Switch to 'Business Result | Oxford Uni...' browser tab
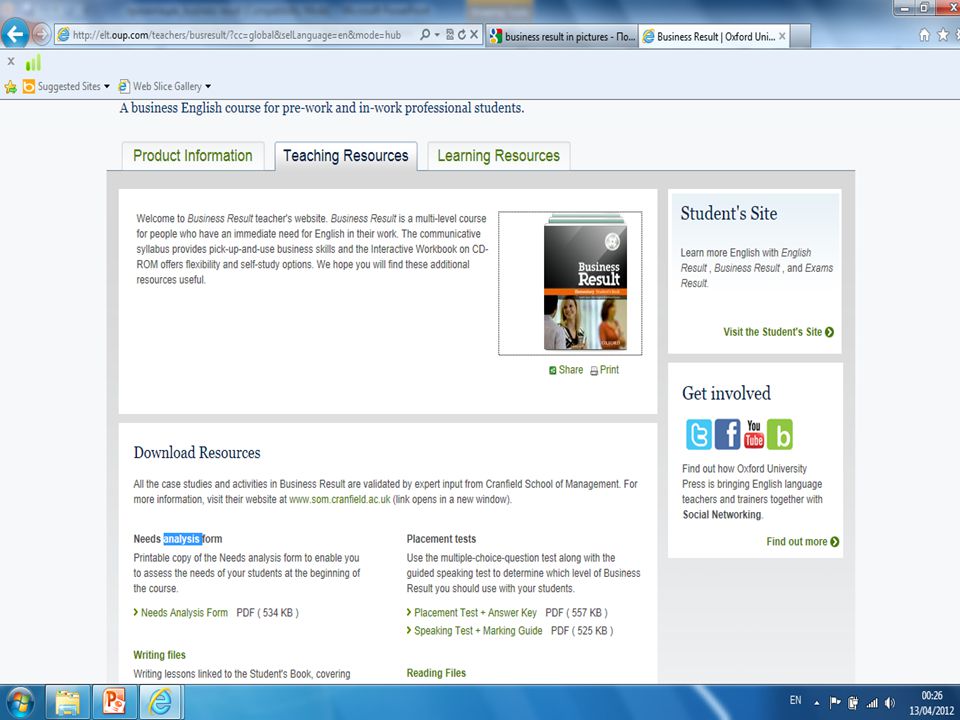The height and width of the screenshot is (720, 960). (x=708, y=36)
